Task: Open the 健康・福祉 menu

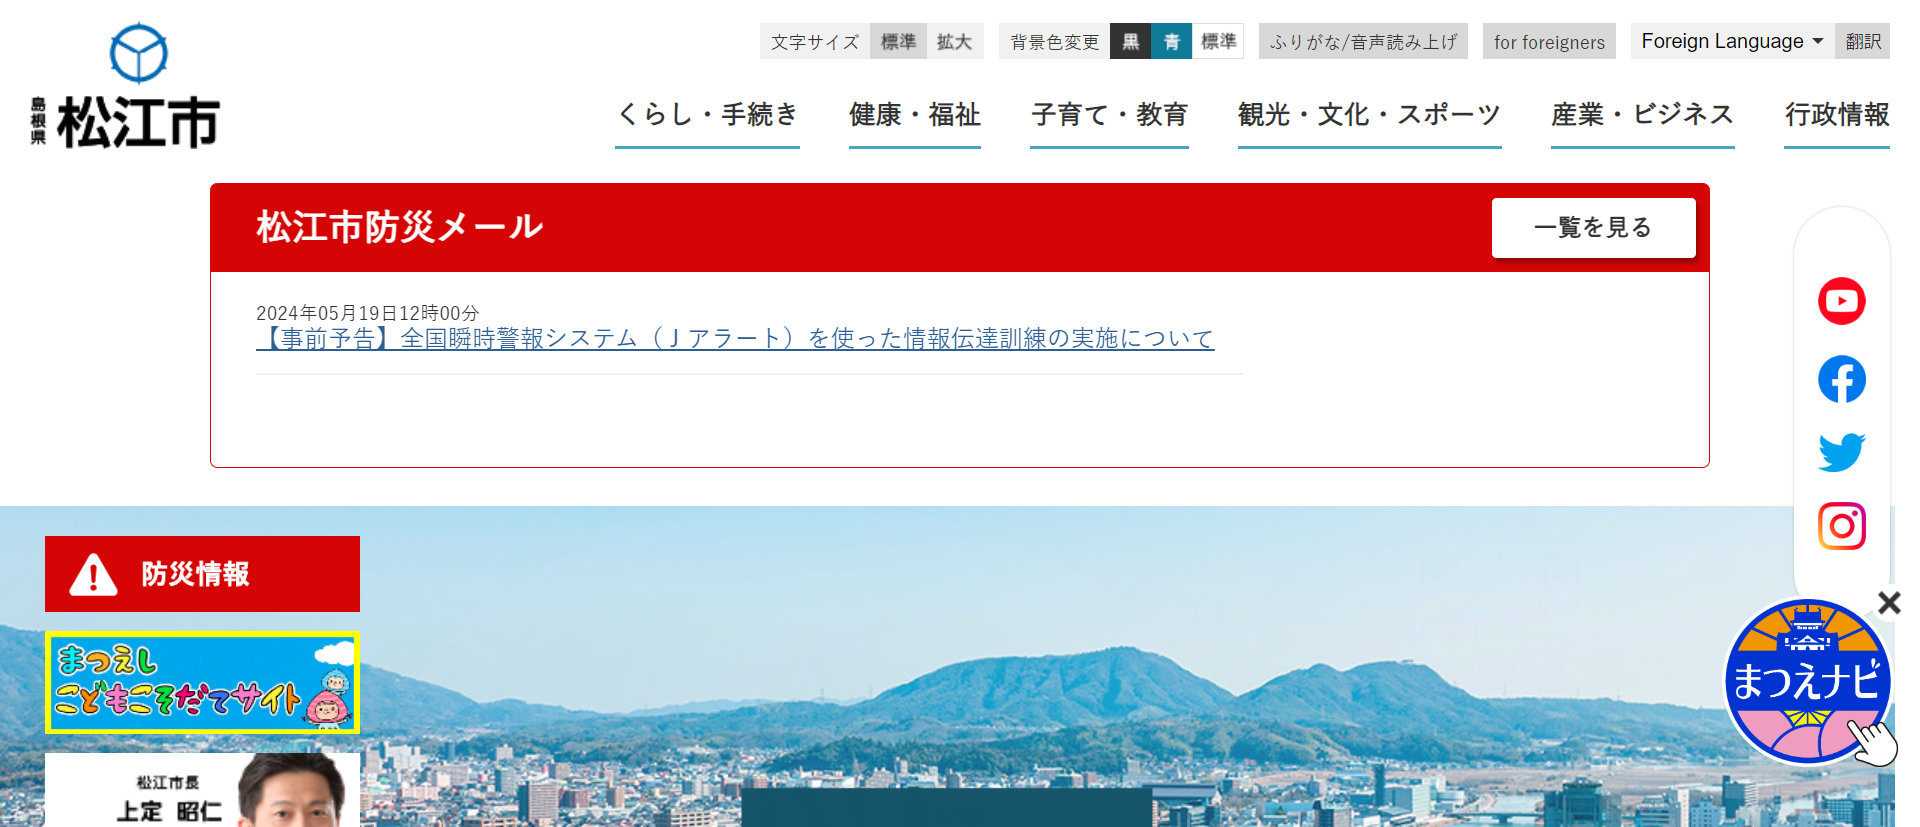Action: click(x=915, y=116)
